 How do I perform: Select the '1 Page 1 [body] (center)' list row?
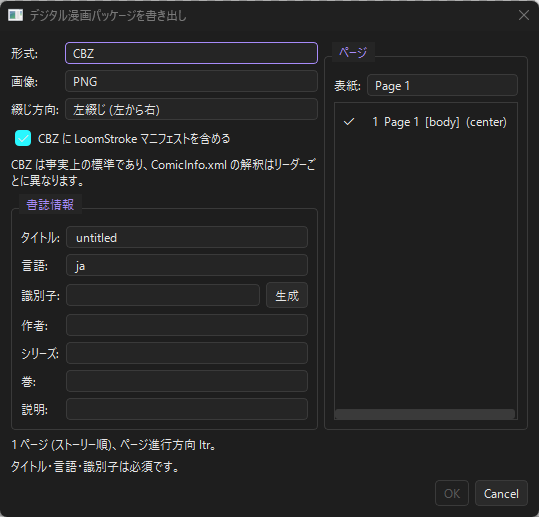(426, 122)
